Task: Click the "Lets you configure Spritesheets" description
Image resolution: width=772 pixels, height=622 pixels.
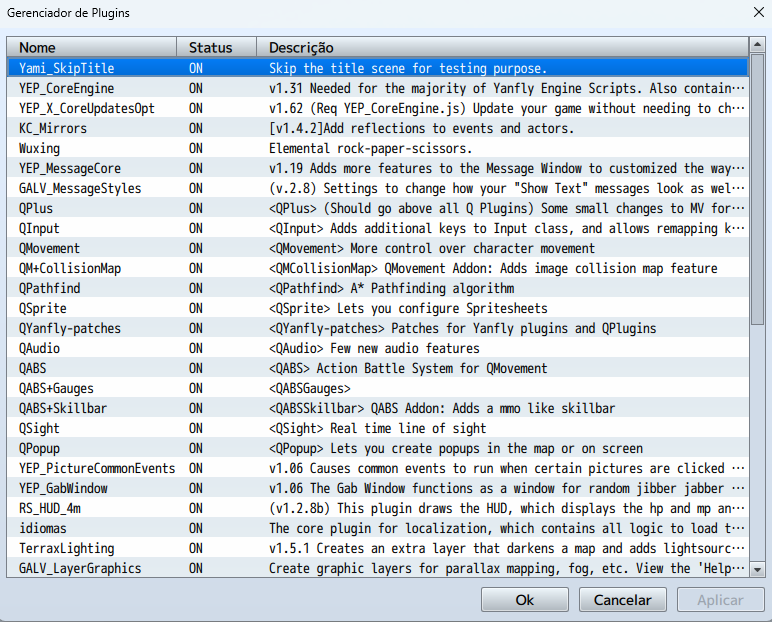Action: (x=442, y=309)
